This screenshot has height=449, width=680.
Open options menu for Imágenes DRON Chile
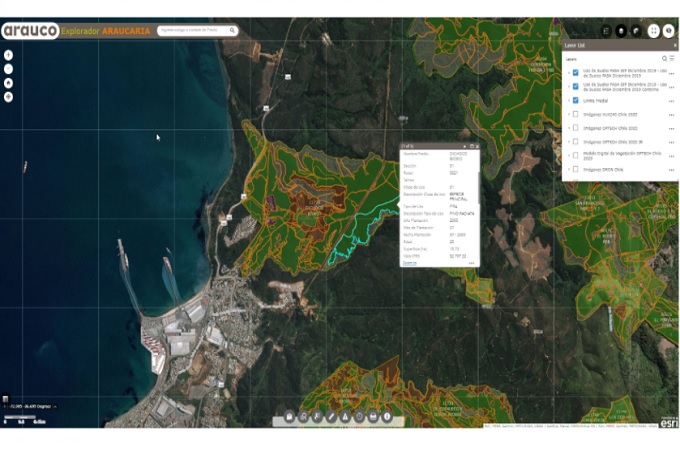coord(671,170)
